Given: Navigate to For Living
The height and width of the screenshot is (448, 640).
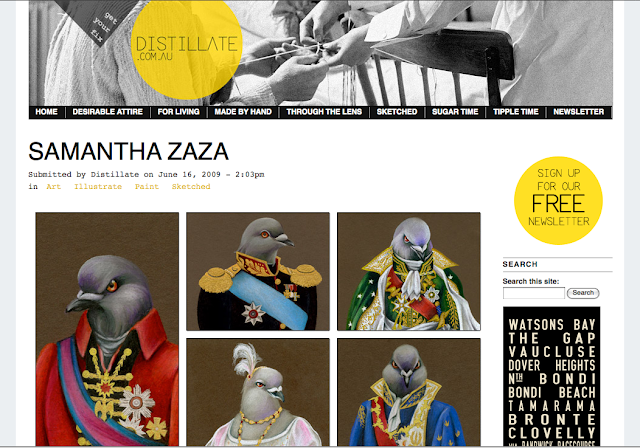Looking at the screenshot, I should [178, 112].
